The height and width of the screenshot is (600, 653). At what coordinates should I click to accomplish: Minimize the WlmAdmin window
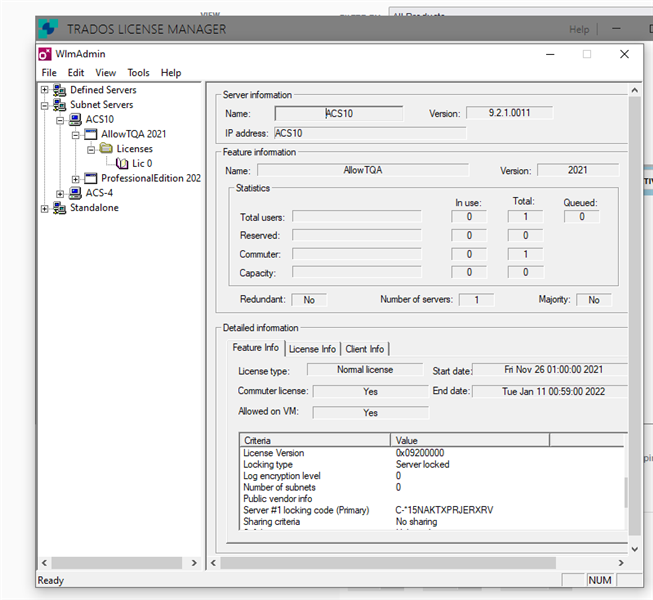[550, 54]
